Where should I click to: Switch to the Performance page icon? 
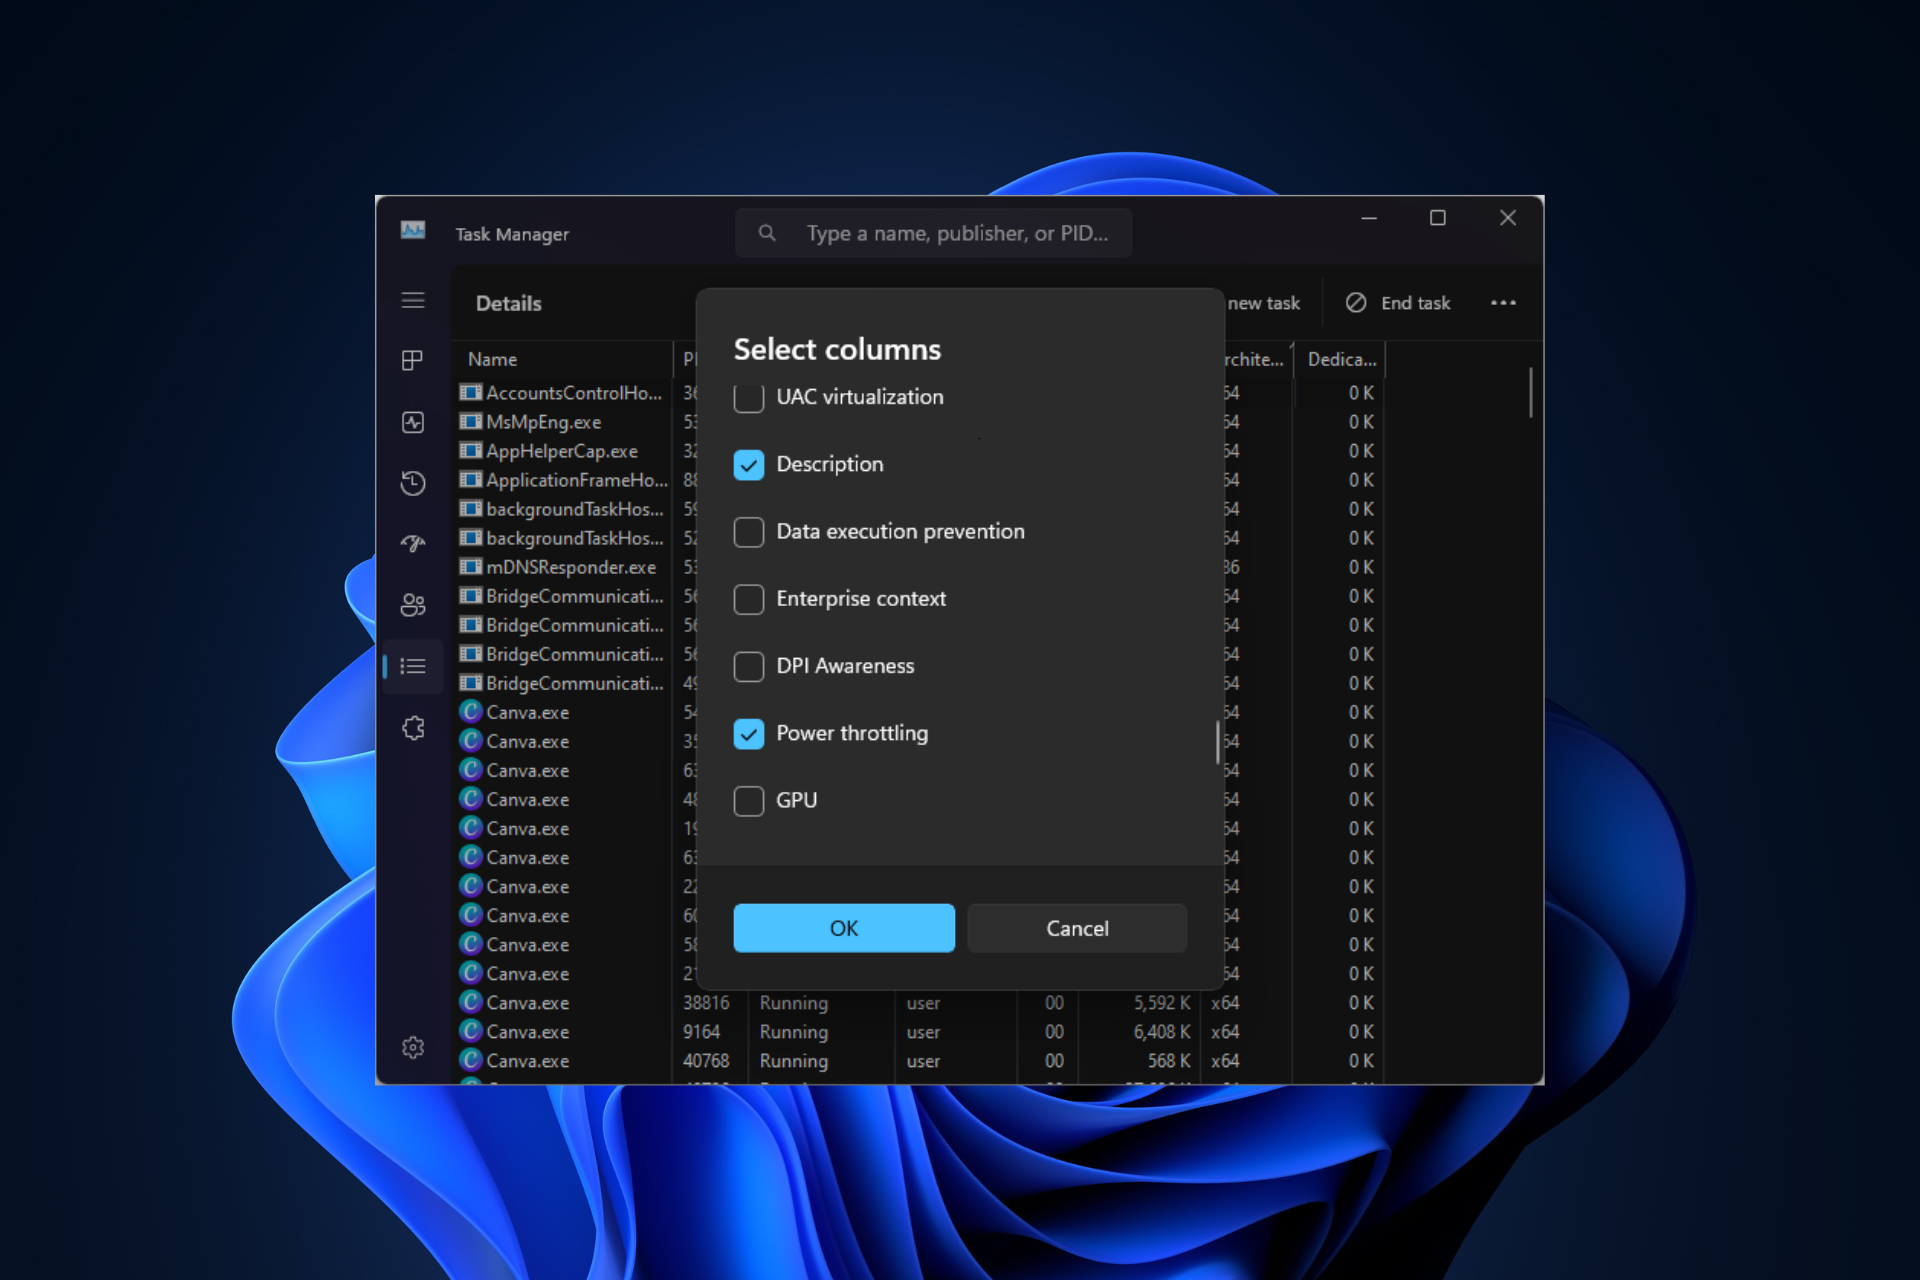click(413, 422)
